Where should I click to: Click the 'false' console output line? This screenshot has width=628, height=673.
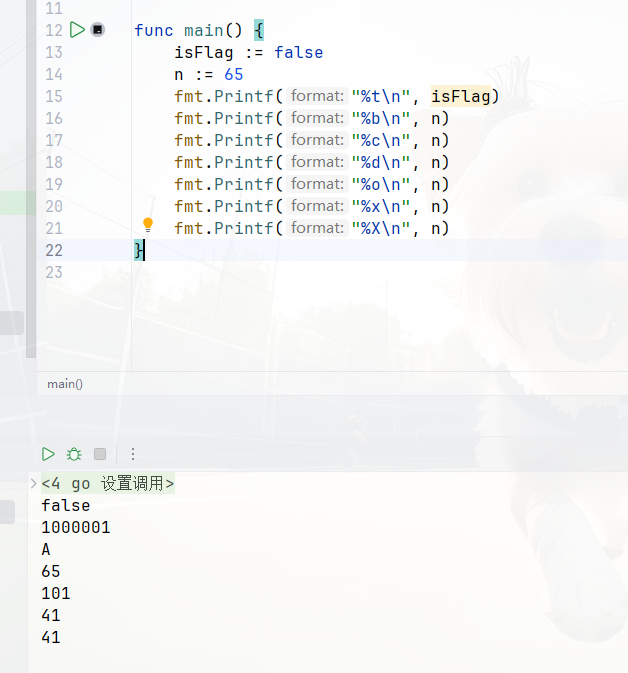click(66, 506)
